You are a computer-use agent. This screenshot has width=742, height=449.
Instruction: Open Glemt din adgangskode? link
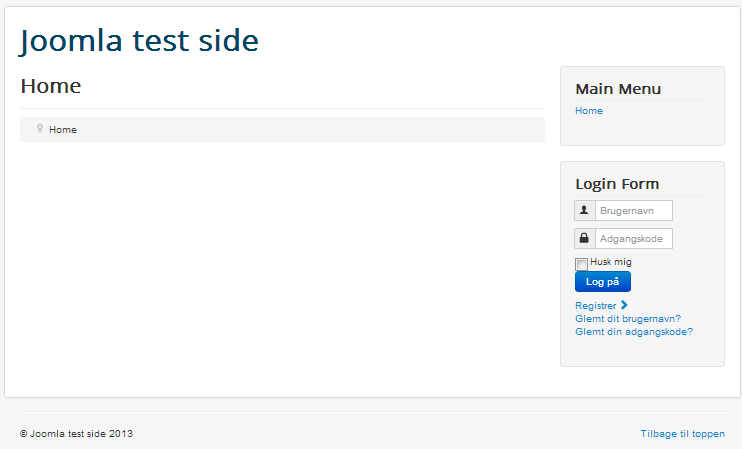[x=634, y=332]
